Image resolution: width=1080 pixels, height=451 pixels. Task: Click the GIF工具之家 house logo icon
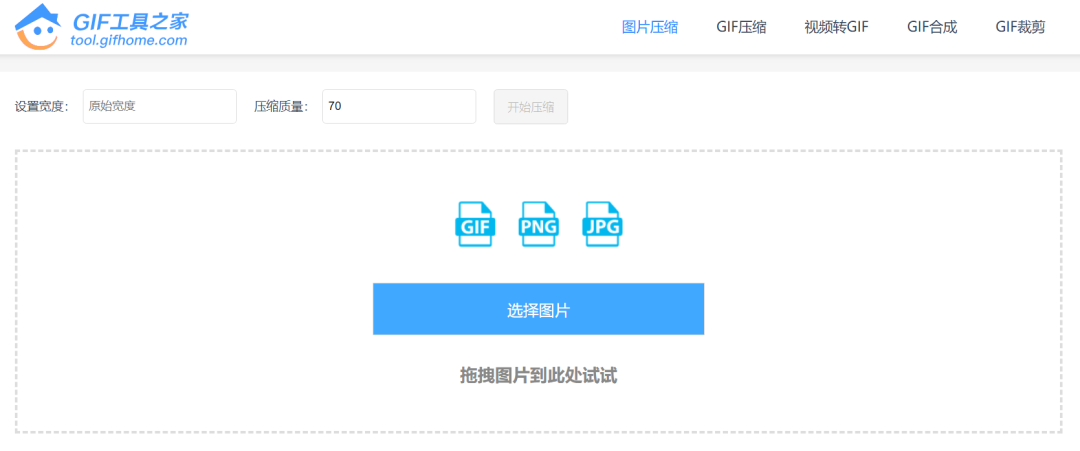click(x=37, y=26)
